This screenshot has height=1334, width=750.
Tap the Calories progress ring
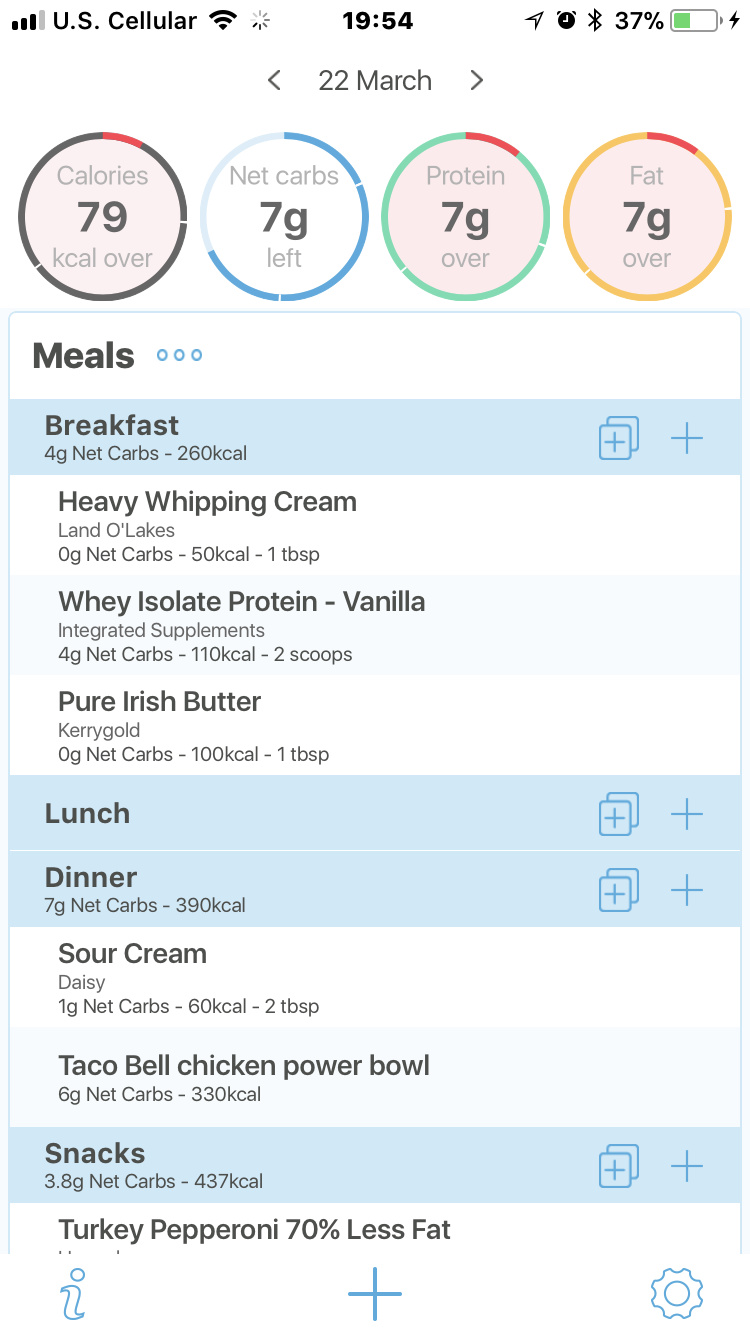102,216
